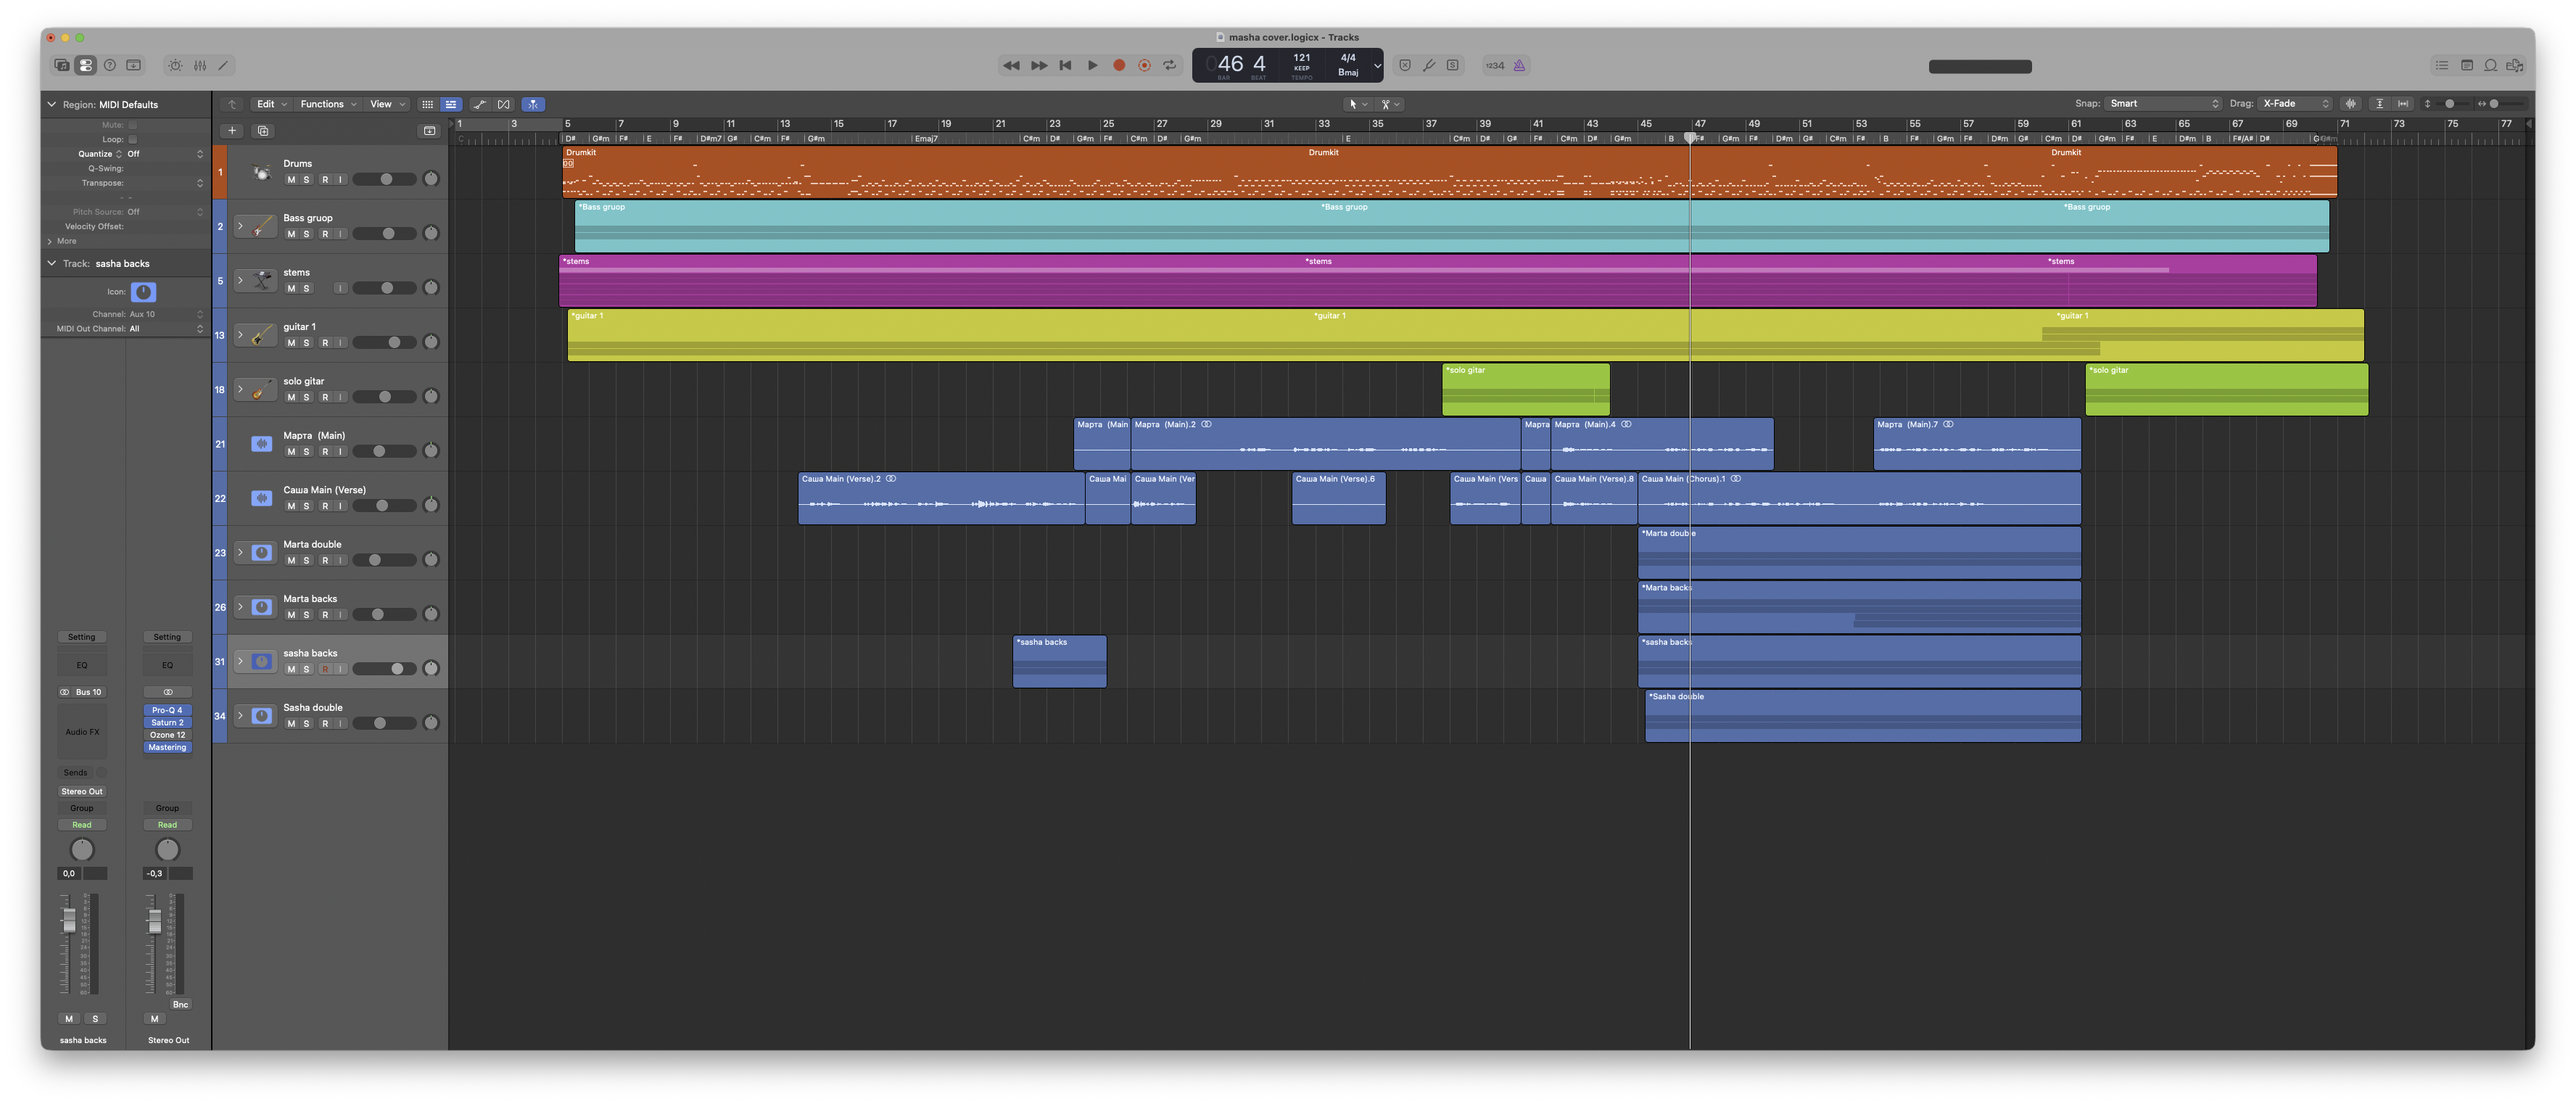Record-enable the guitar 1 track
The height and width of the screenshot is (1104, 2576).
pos(325,343)
